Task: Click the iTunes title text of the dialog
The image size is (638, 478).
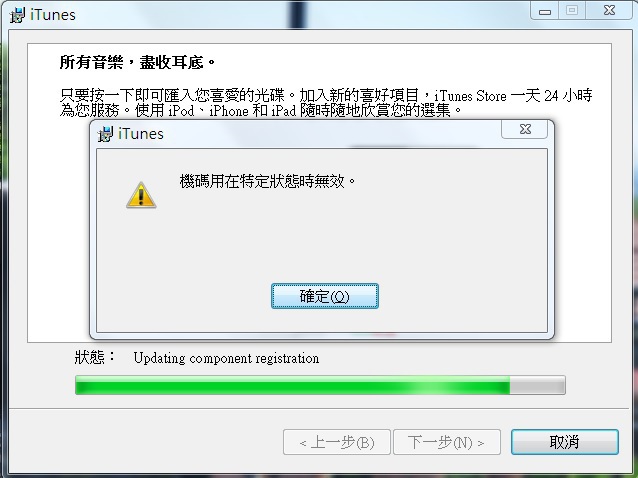Action: pyautogui.click(x=141, y=134)
